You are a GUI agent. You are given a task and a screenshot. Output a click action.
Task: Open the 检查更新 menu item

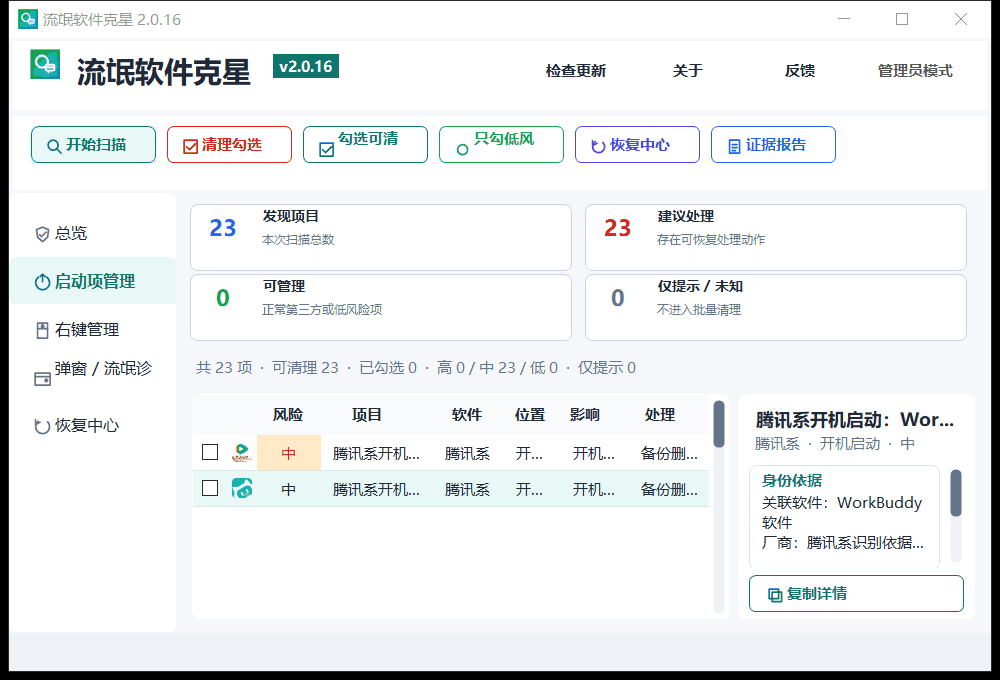pyautogui.click(x=575, y=71)
